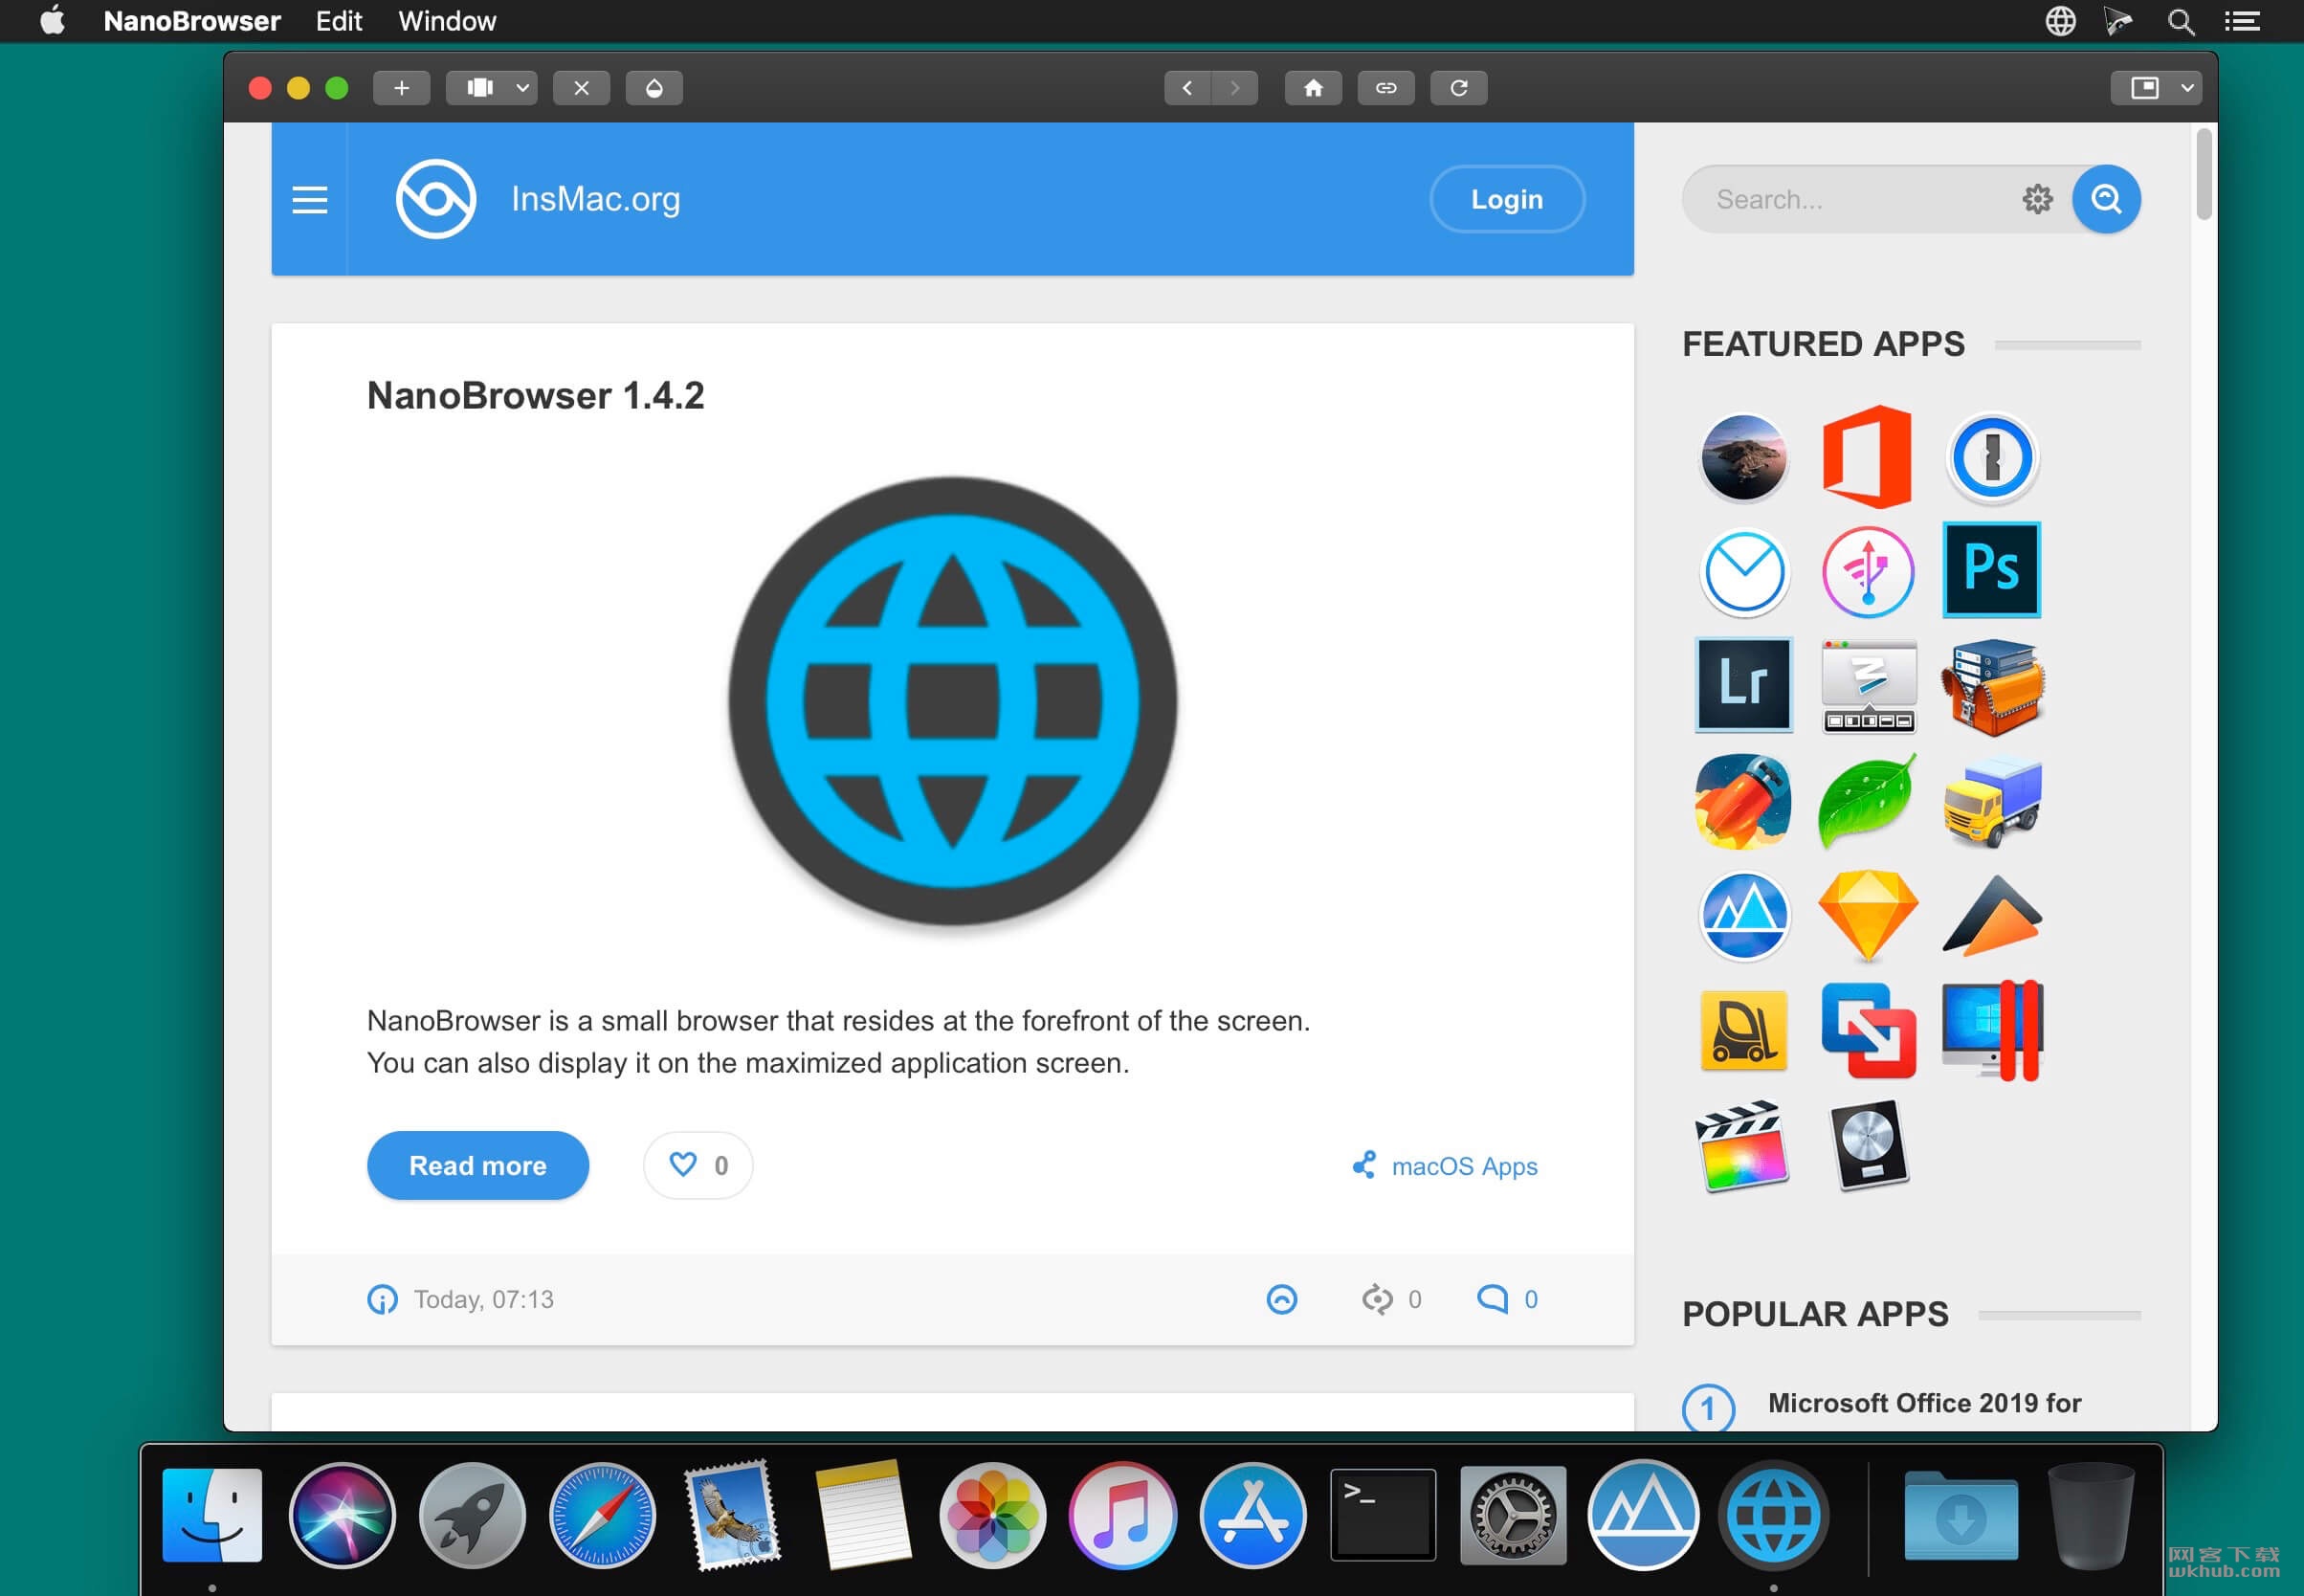Open 1Password featured app

pos(1992,458)
